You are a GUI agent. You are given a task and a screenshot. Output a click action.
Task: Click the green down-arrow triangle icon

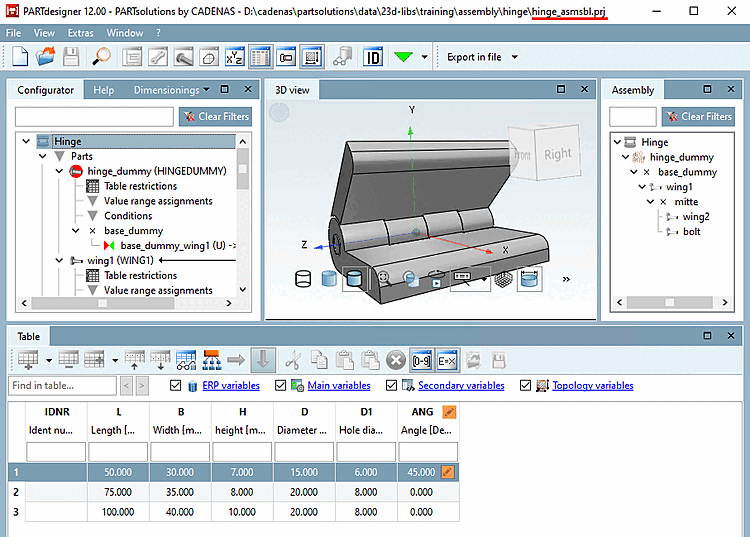pos(403,57)
